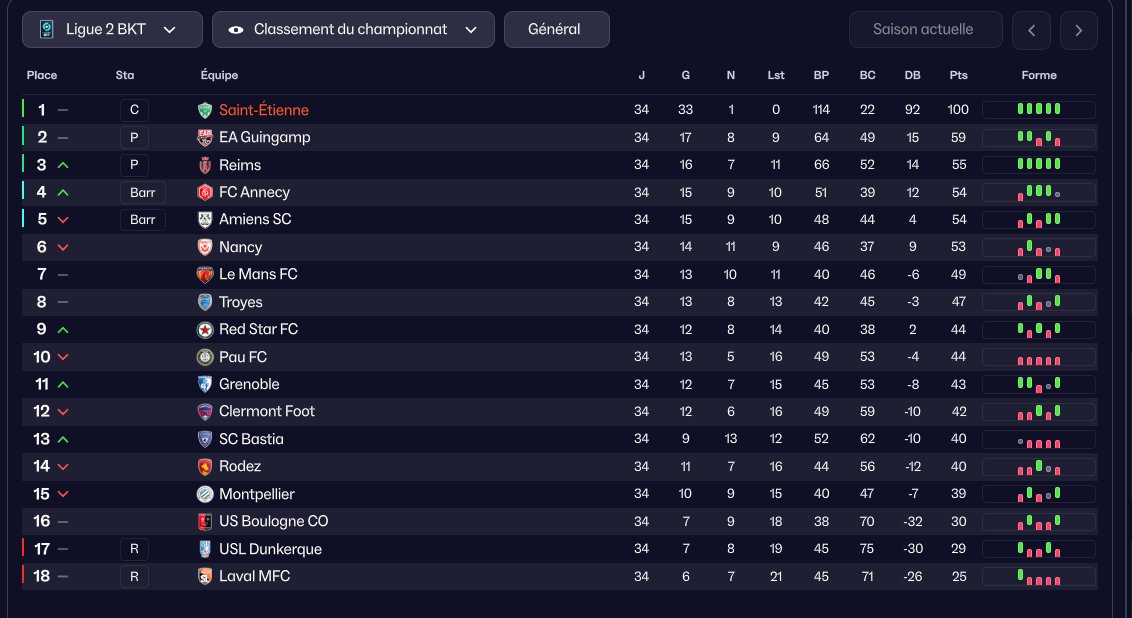Click the FC Annecy club logo
Screen dimensions: 1132x618
point(205,192)
